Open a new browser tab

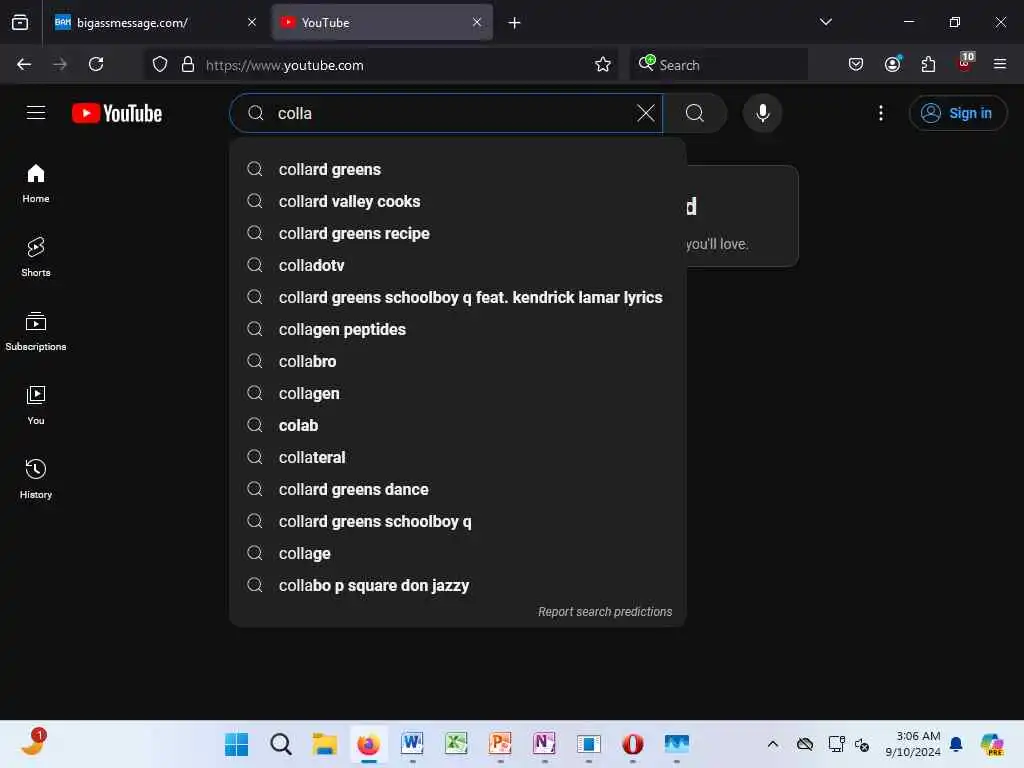514,23
